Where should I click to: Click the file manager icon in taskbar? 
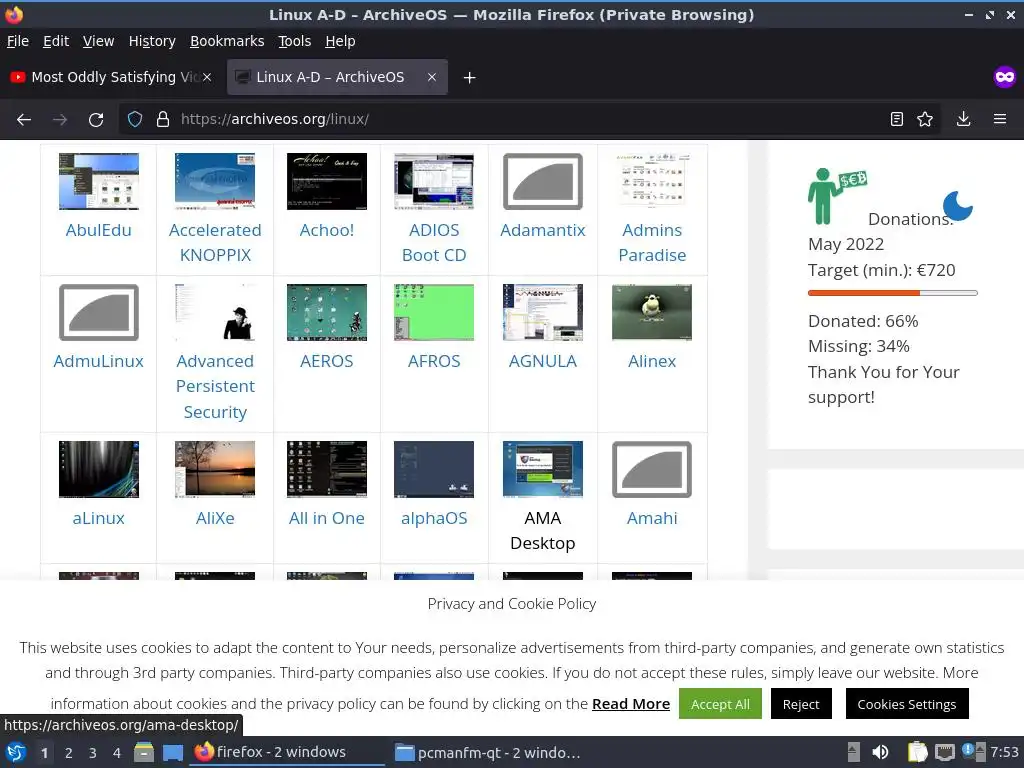click(x=144, y=752)
